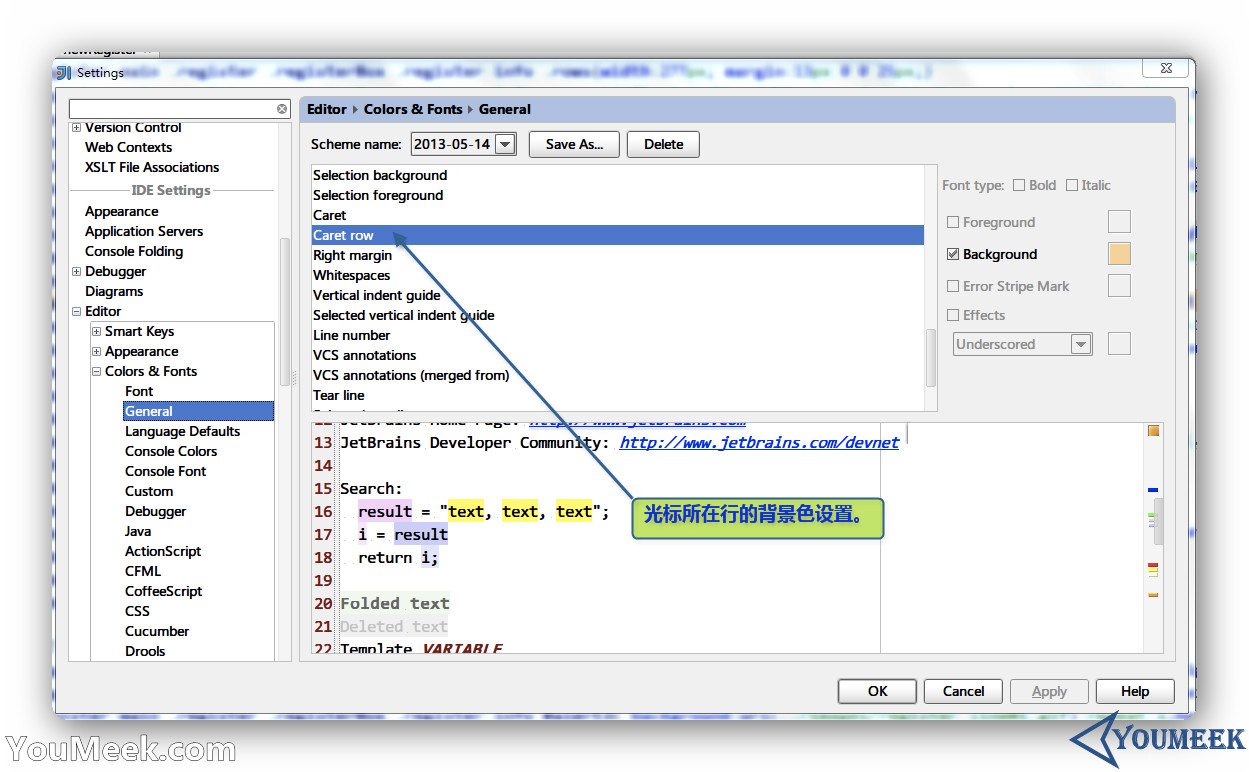Screen dimensions: 1249x772
Task: Click the IntelliJ Settings window icon
Action: click(x=64, y=72)
